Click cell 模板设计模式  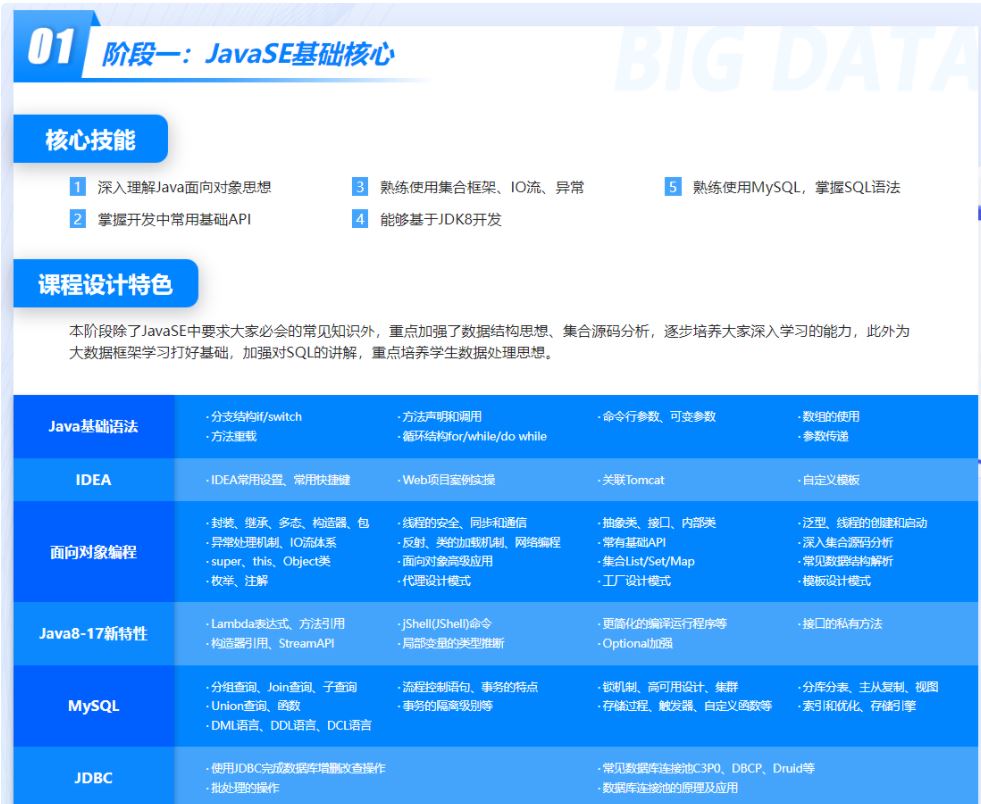[835, 581]
